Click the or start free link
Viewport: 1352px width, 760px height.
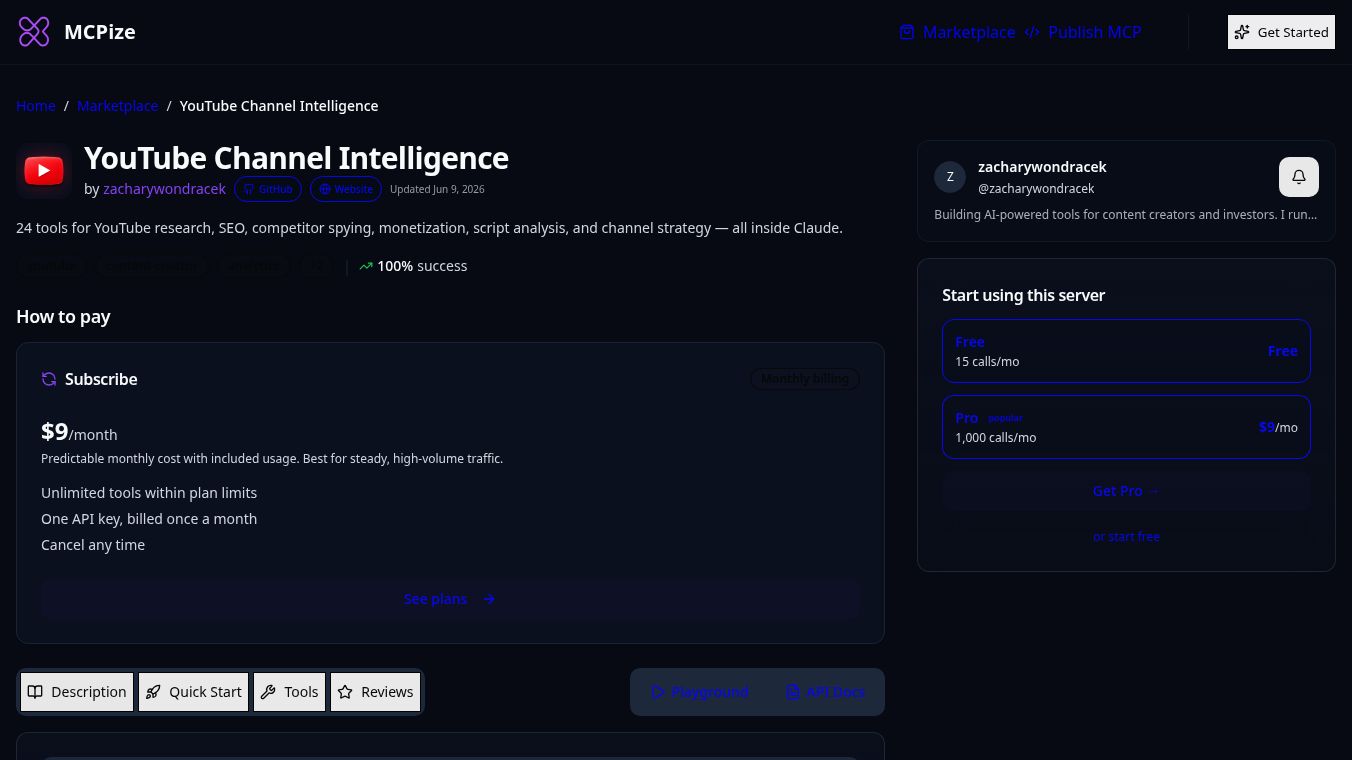pos(1126,537)
